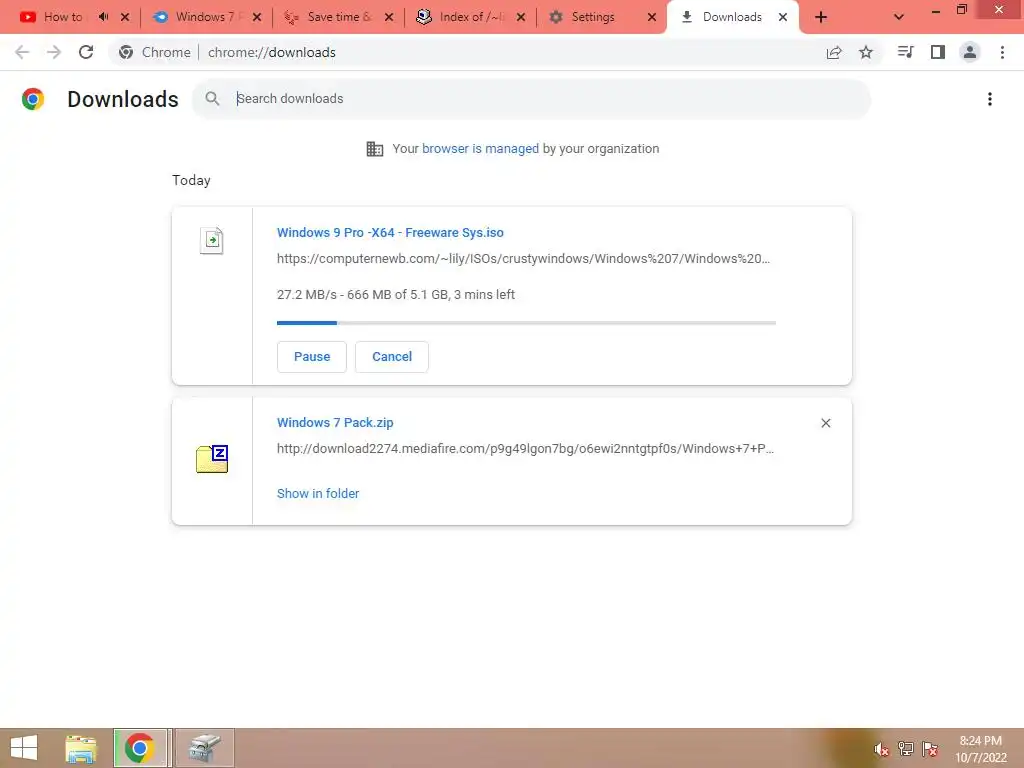The image size is (1024, 768).
Task: Open File Explorer from the taskbar
Action: pos(81,748)
